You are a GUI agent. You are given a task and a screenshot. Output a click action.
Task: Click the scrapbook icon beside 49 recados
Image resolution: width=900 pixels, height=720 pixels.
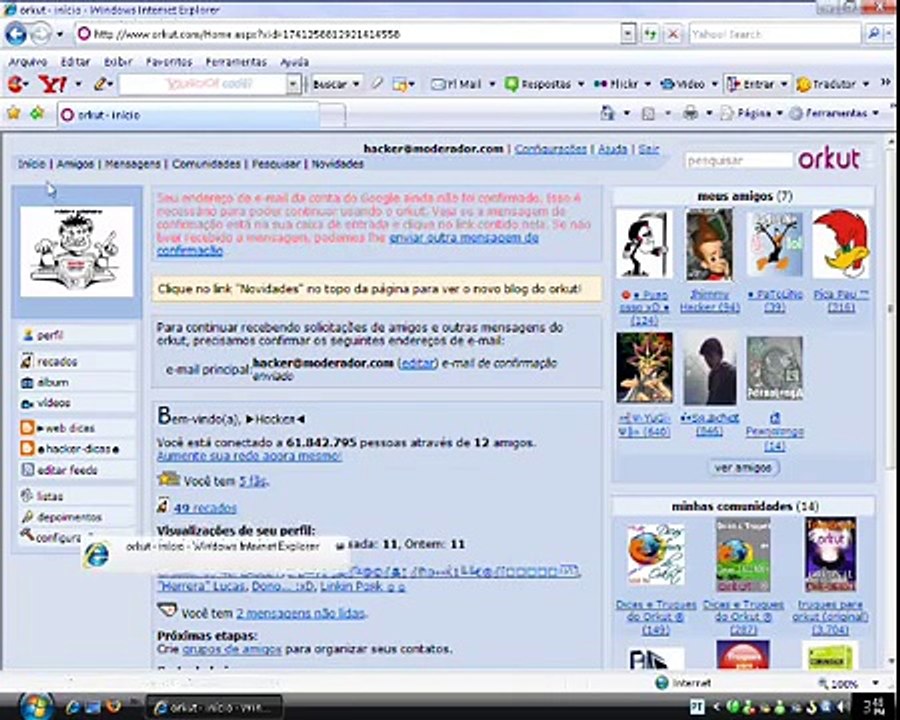coord(163,506)
